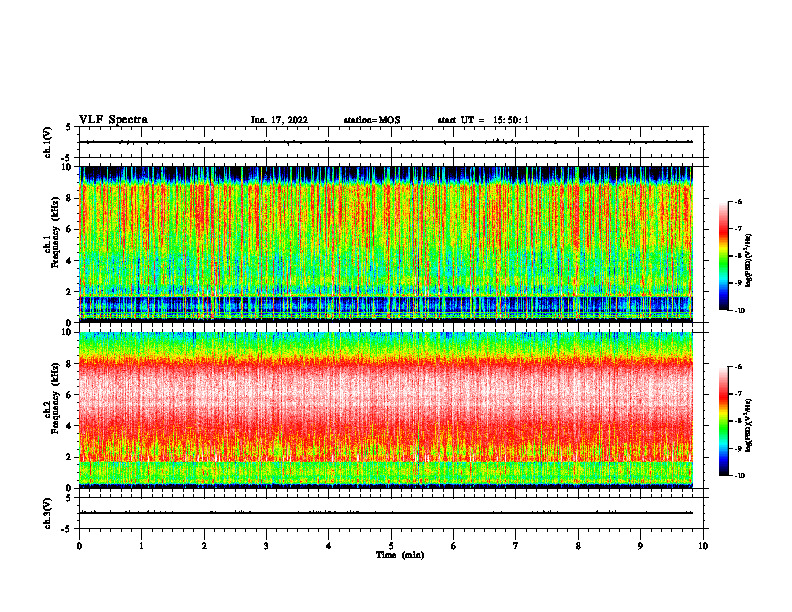This screenshot has width=792, height=612.
Task: Click time axis tick label 8
Action: pos(578,546)
